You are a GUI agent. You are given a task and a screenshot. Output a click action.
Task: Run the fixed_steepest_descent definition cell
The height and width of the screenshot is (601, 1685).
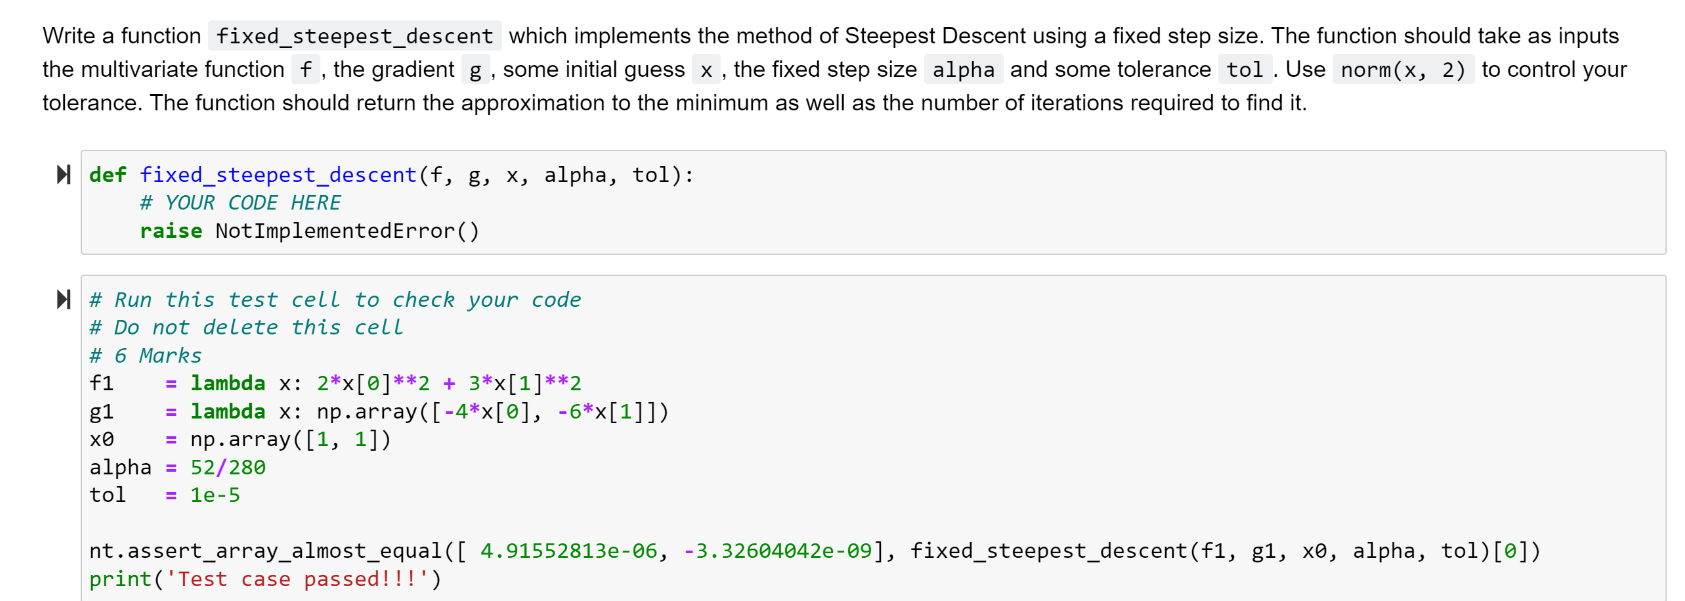pos(64,175)
